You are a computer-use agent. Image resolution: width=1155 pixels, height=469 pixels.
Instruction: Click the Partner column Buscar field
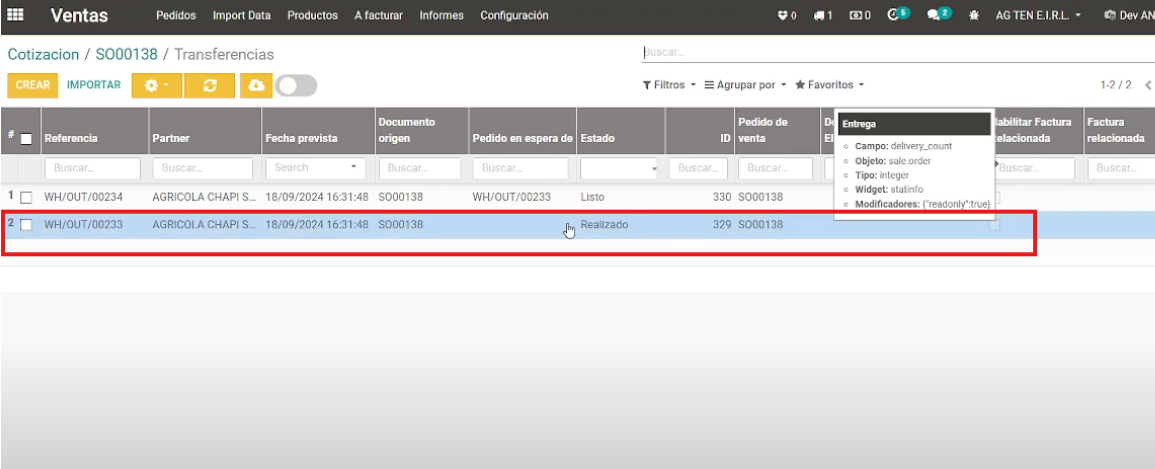pyautogui.click(x=203, y=168)
